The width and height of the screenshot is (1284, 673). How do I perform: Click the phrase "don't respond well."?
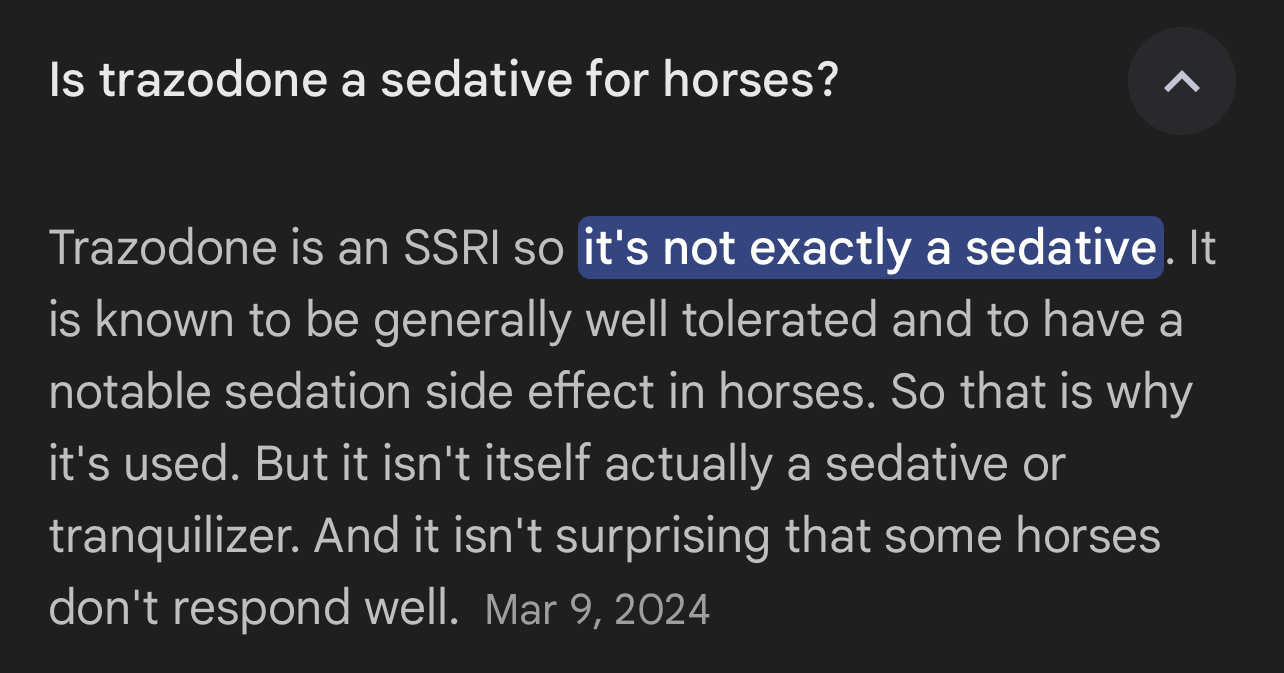[253, 609]
